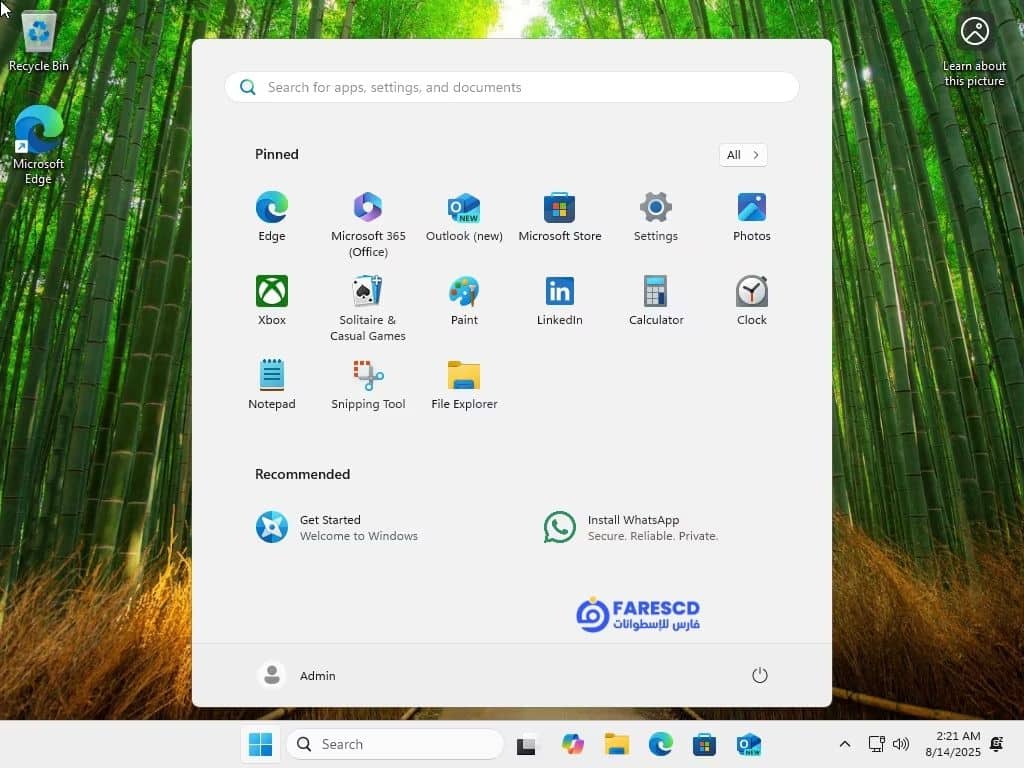This screenshot has height=768, width=1024.
Task: Open the Paint app
Action: click(464, 301)
